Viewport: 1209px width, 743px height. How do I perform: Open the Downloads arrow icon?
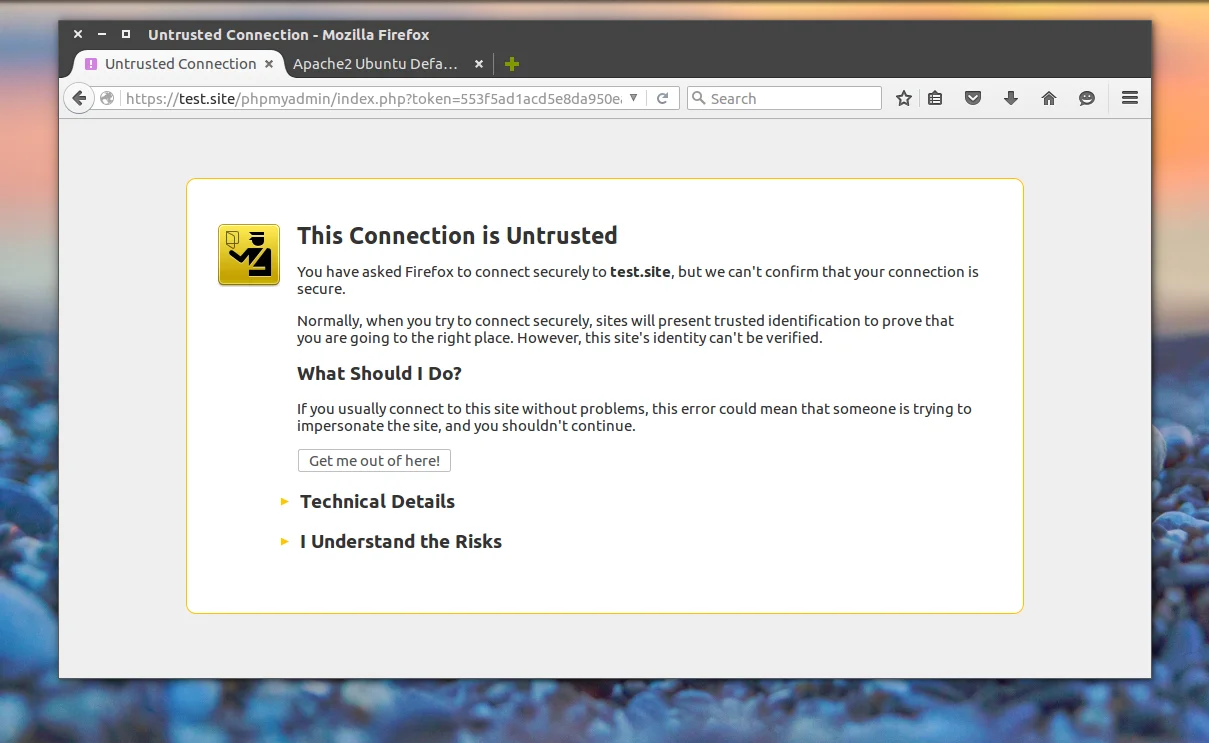coord(1011,98)
